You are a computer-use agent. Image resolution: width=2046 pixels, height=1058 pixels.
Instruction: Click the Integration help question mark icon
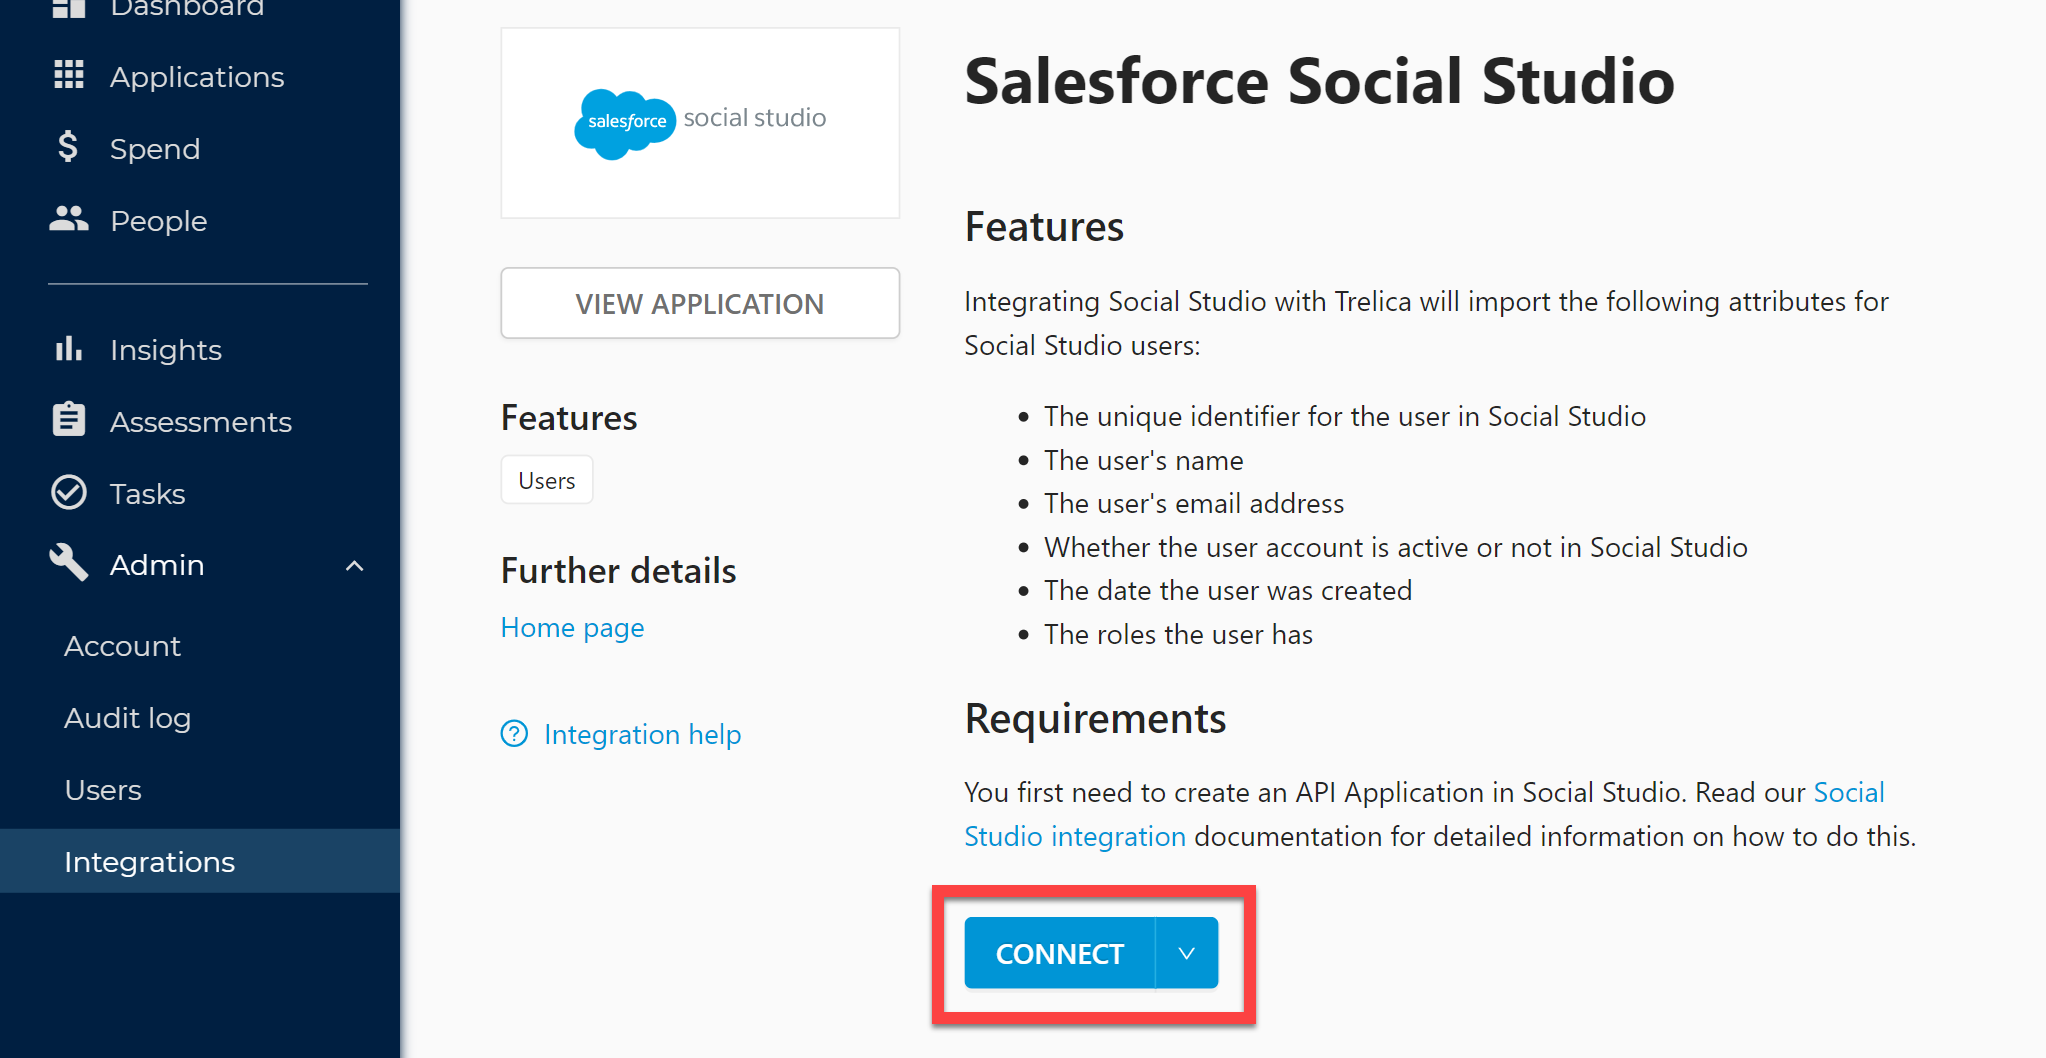click(514, 734)
